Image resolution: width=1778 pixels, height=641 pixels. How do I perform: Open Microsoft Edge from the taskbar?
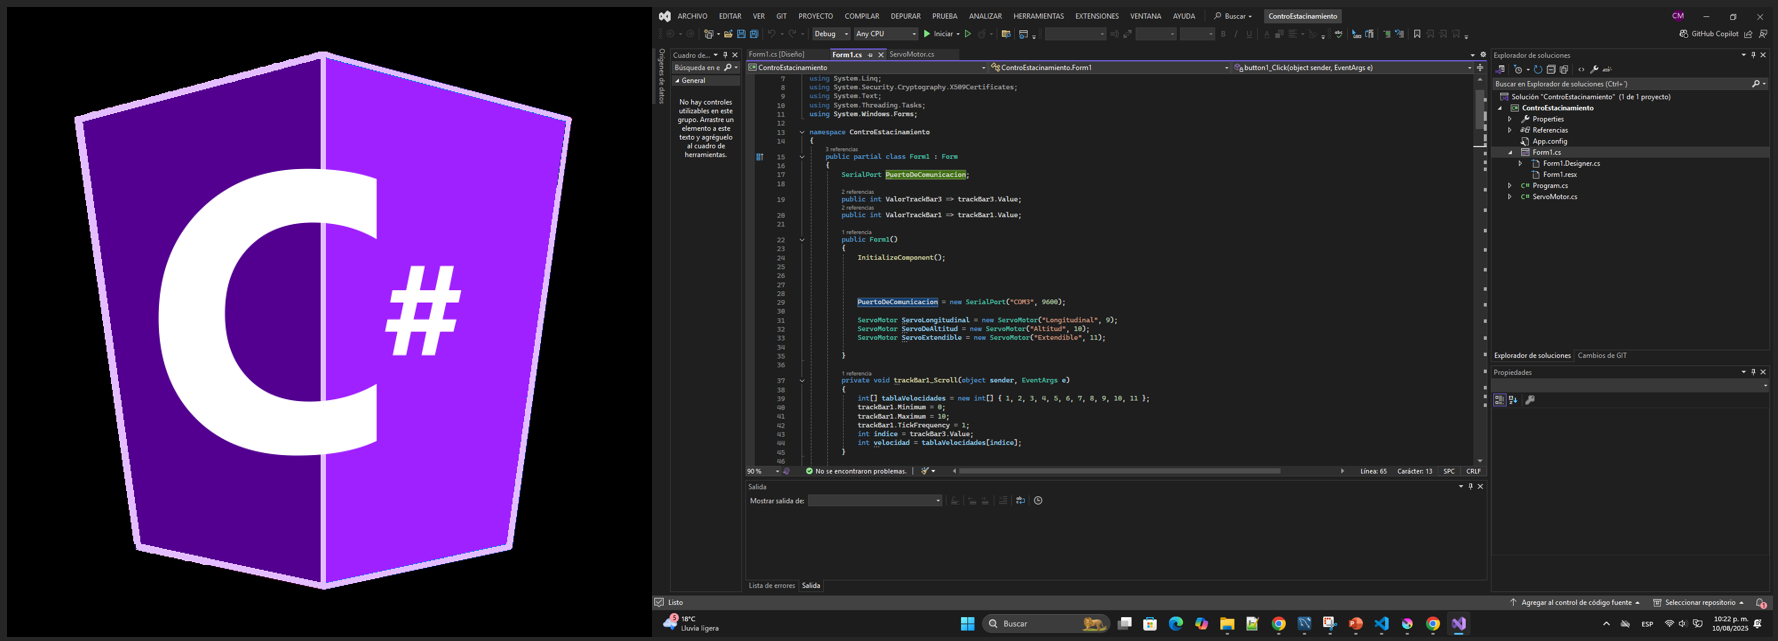click(1176, 624)
